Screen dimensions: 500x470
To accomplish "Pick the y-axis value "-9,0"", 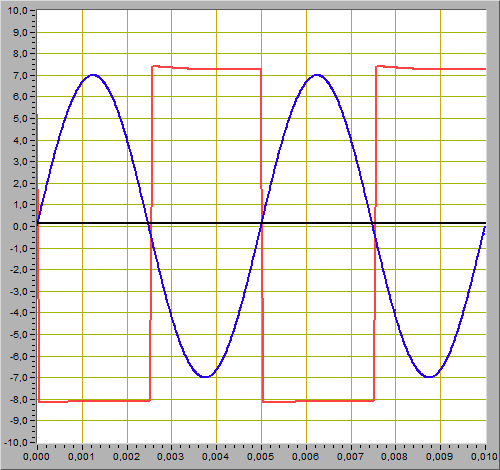I will click(x=19, y=421).
